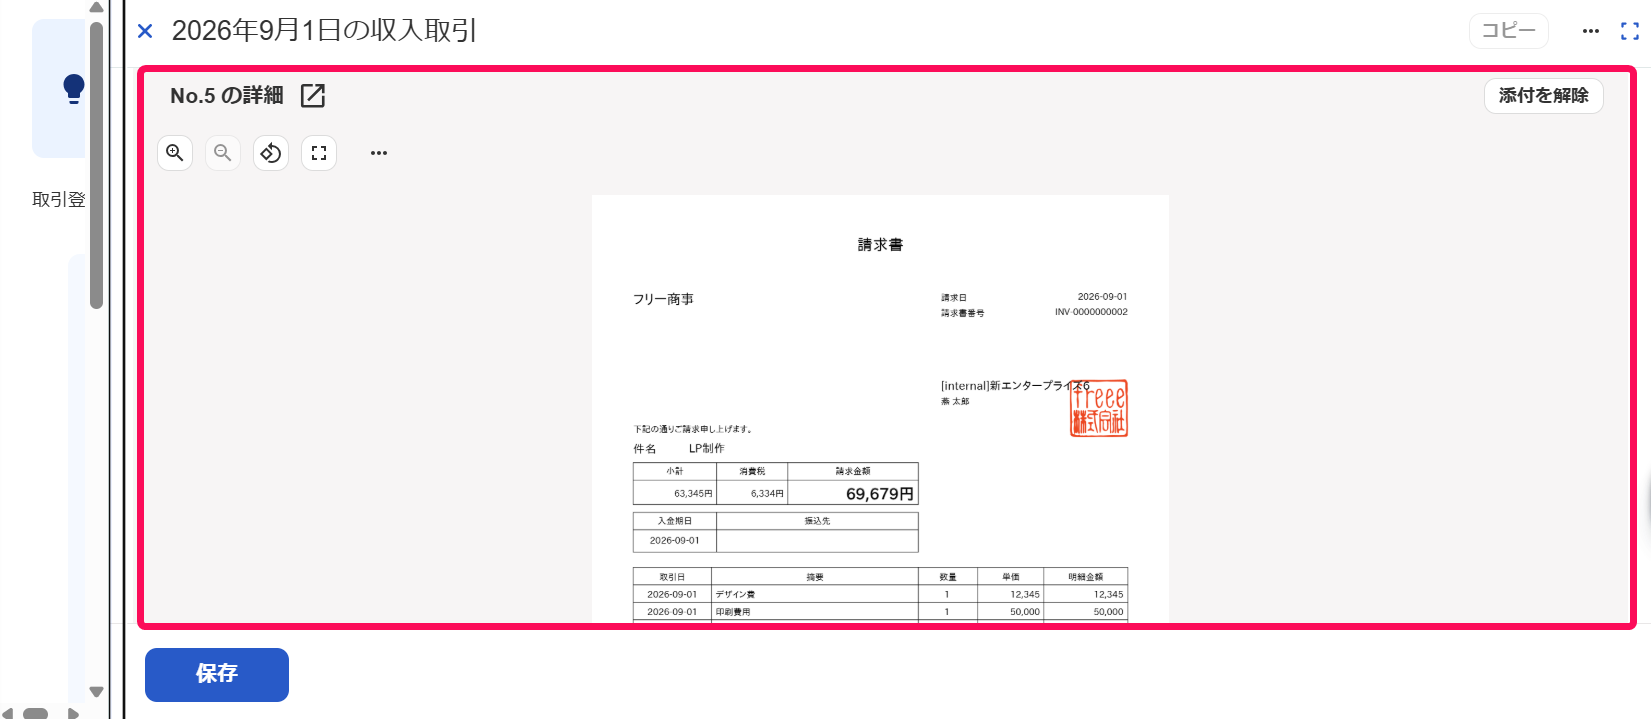Click the 69,679円 total amount on invoice
Image resolution: width=1651 pixels, height=719 pixels.
(879, 494)
